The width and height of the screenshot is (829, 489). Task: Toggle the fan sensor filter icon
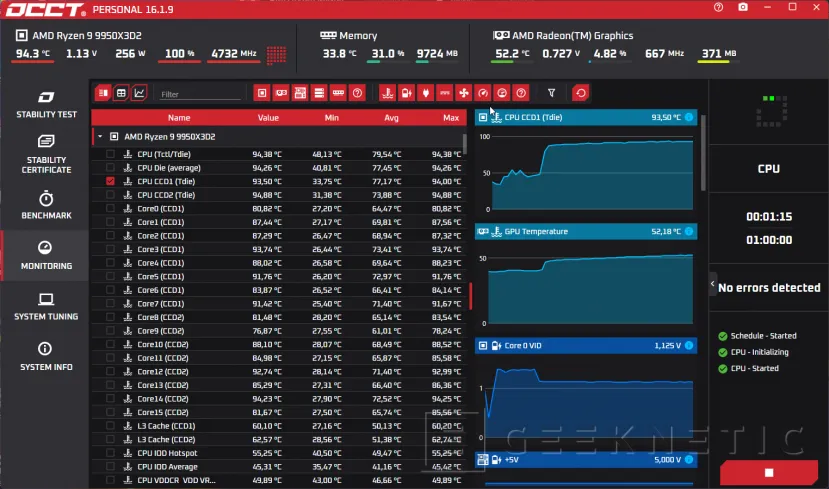(x=464, y=93)
